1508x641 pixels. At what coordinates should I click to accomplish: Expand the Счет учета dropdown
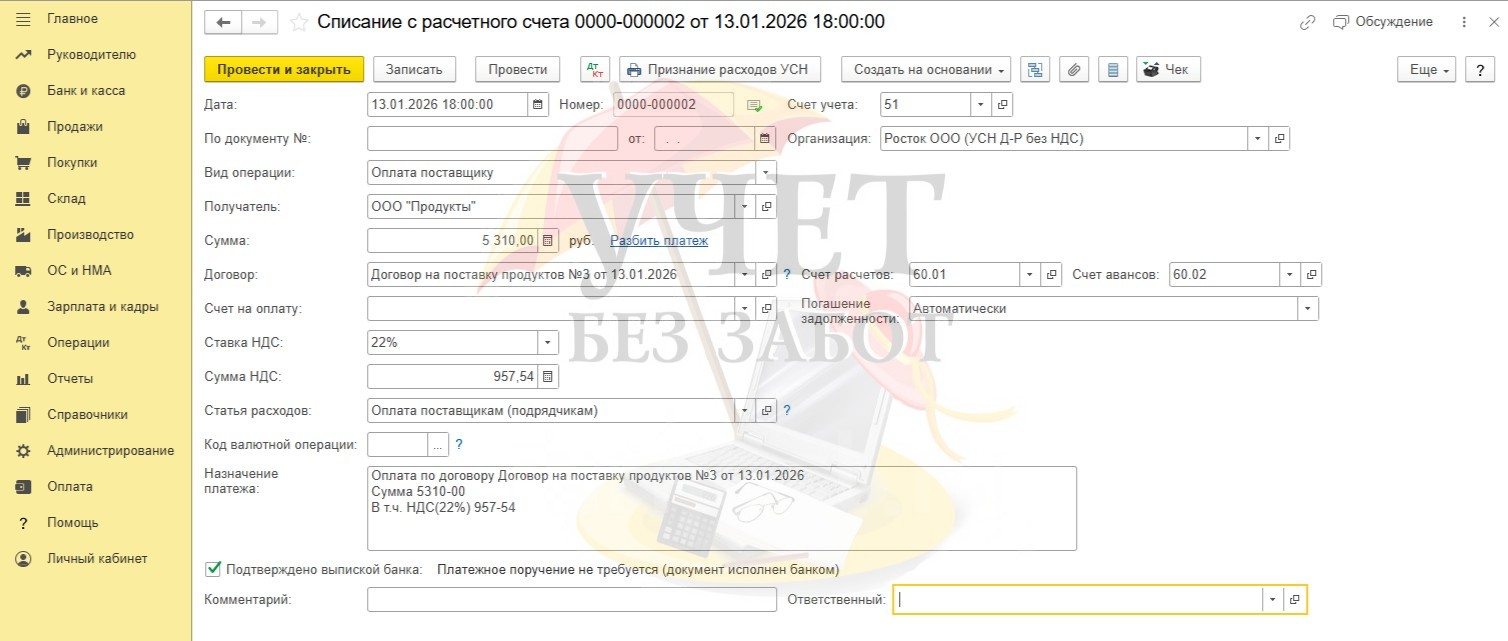click(981, 104)
